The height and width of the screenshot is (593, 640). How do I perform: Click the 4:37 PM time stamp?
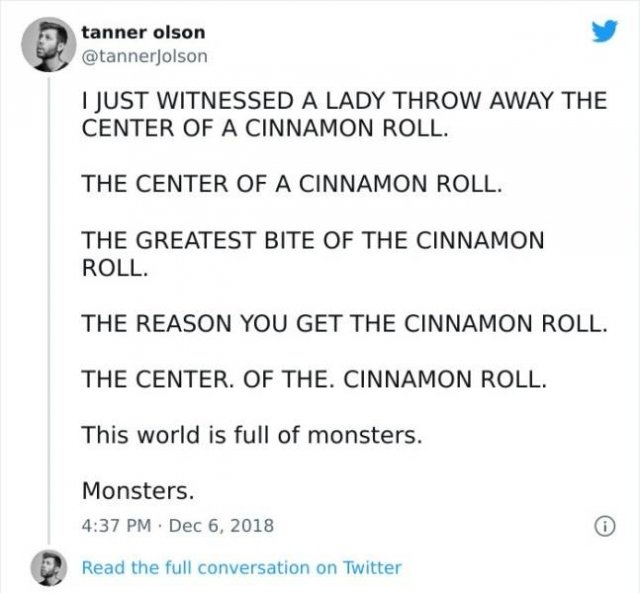[x=115, y=524]
